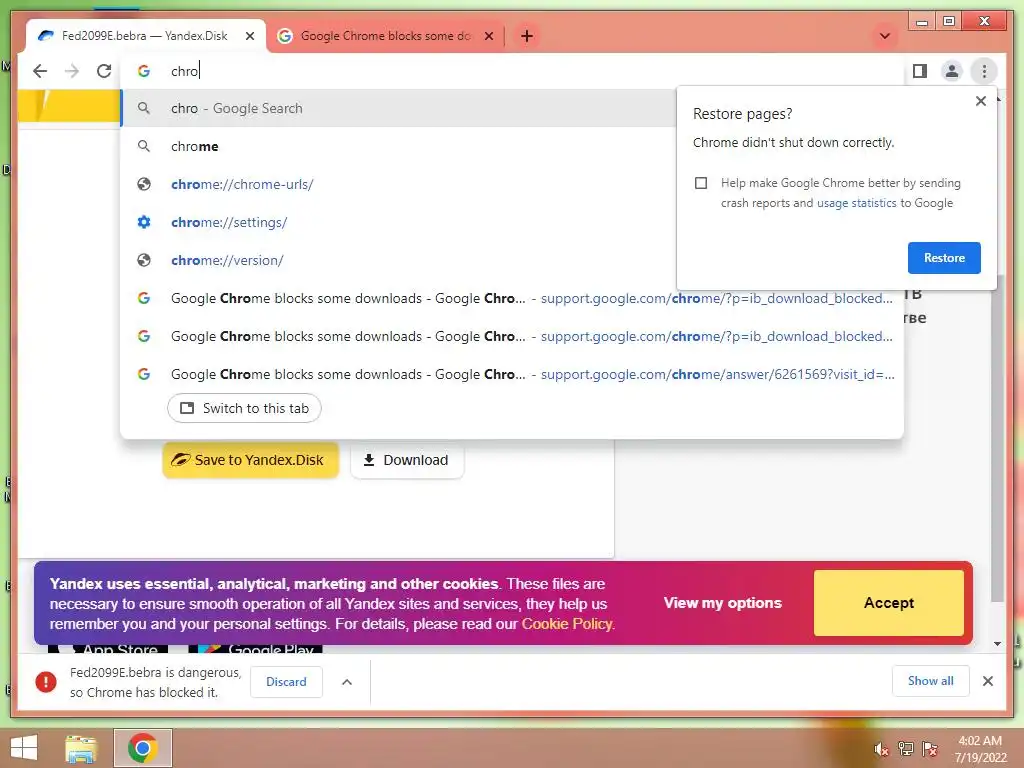
Task: Click 'Show all' downloads button
Action: pyautogui.click(x=931, y=681)
